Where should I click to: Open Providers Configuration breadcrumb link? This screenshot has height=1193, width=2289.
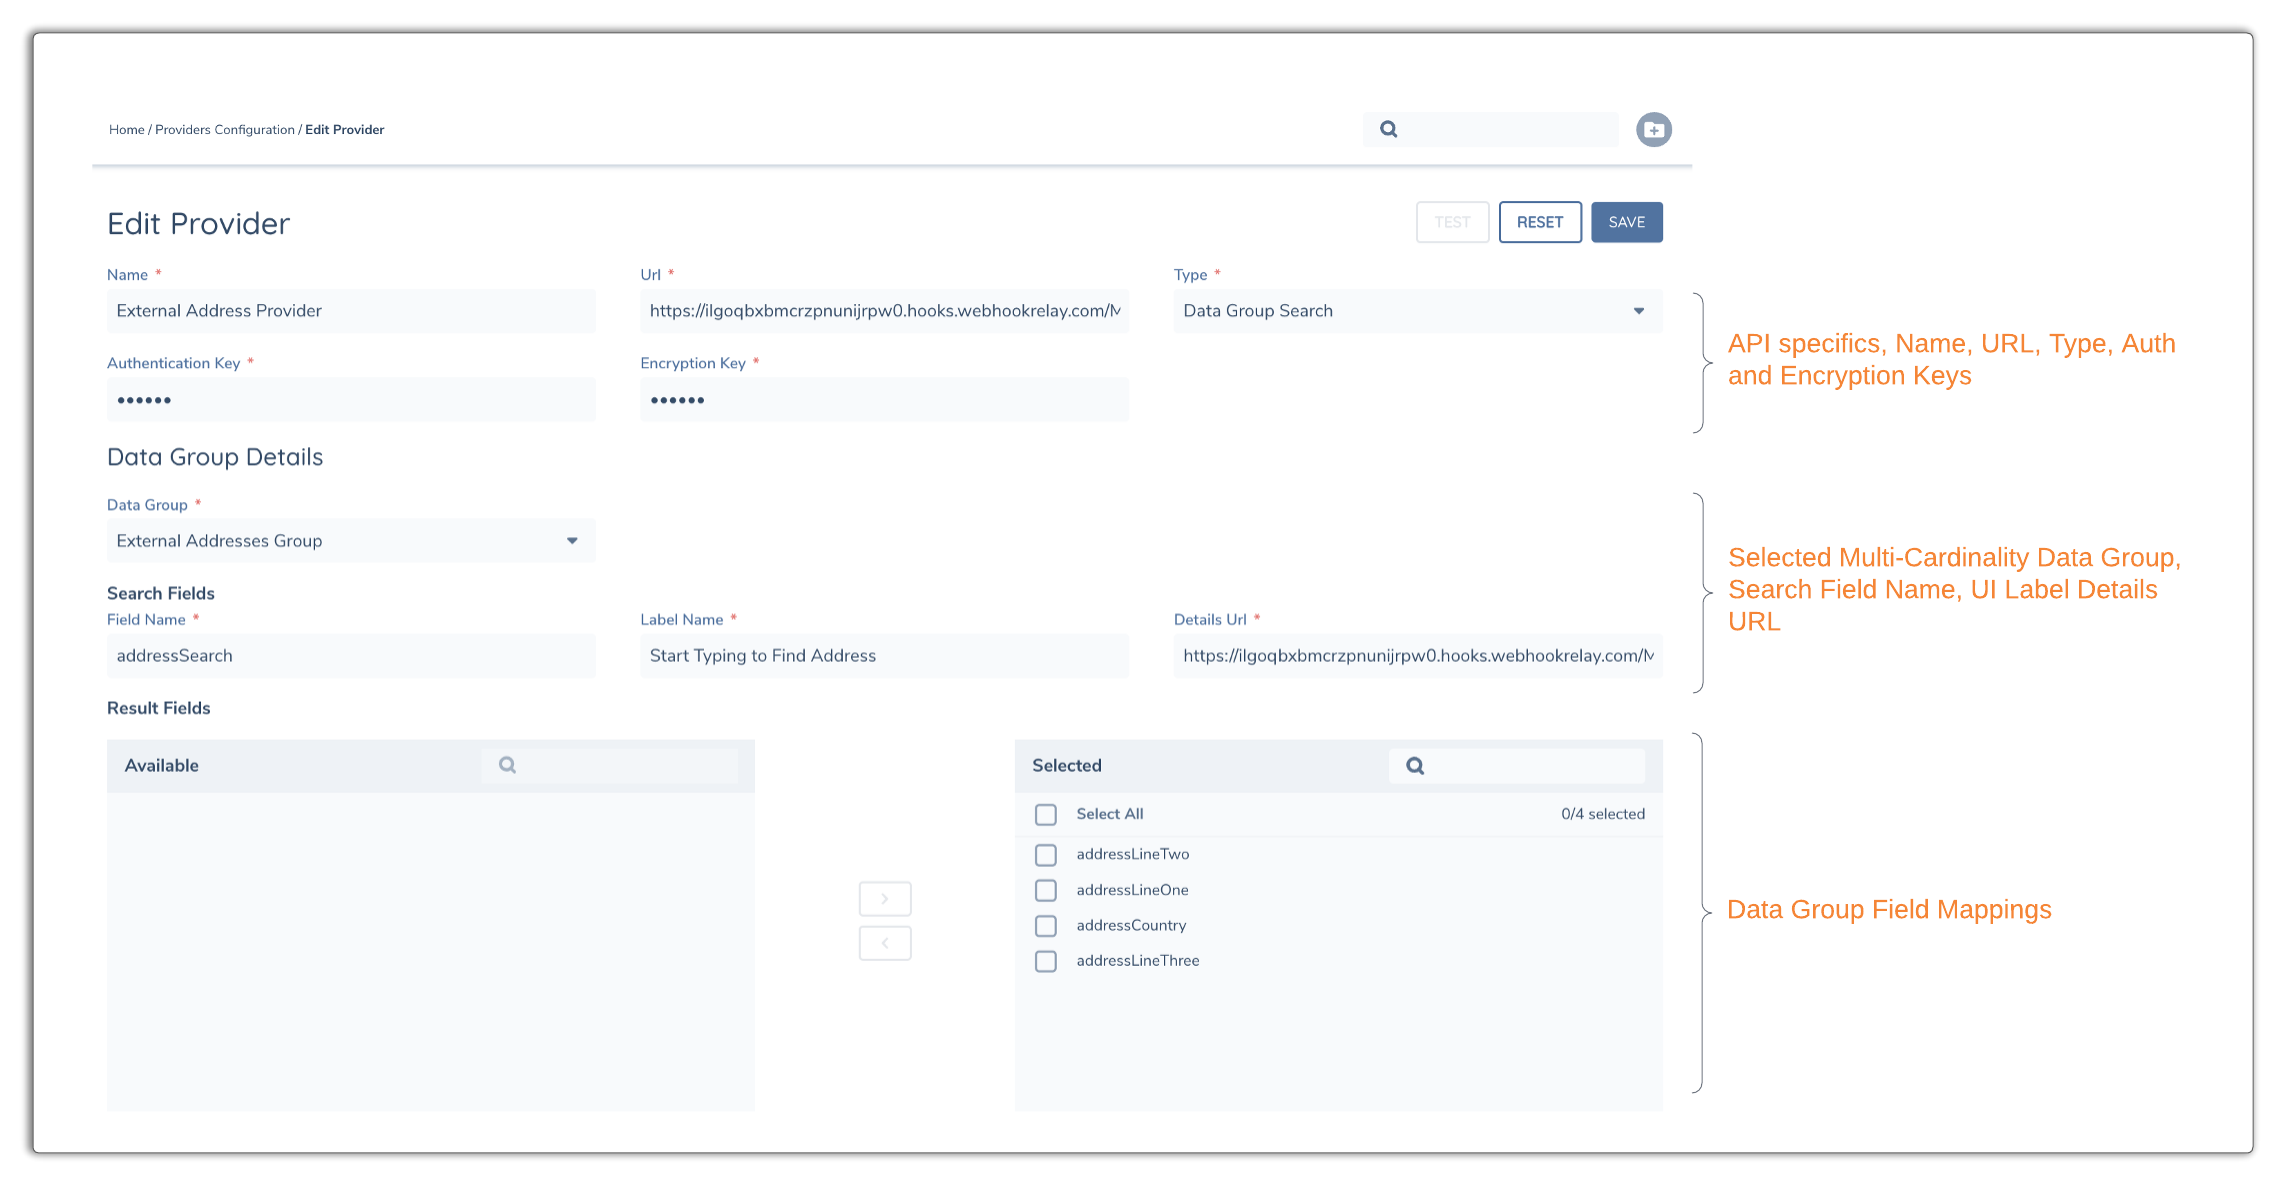(x=225, y=130)
